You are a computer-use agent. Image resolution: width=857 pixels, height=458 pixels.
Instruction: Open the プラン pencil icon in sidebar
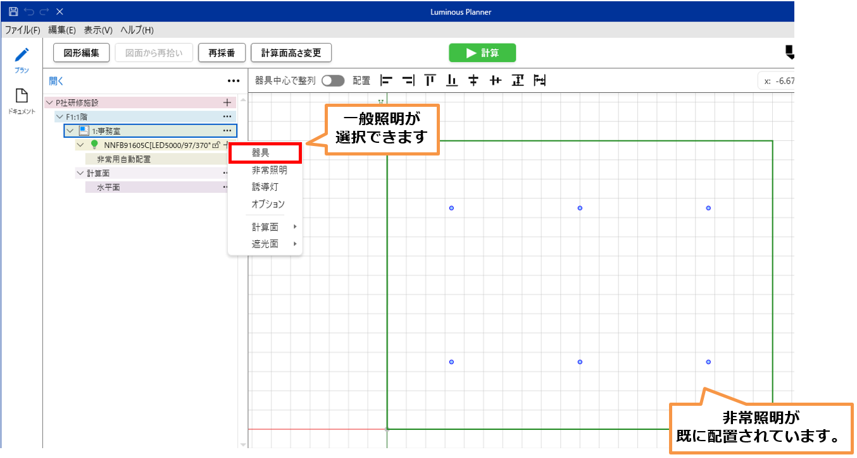(21, 55)
